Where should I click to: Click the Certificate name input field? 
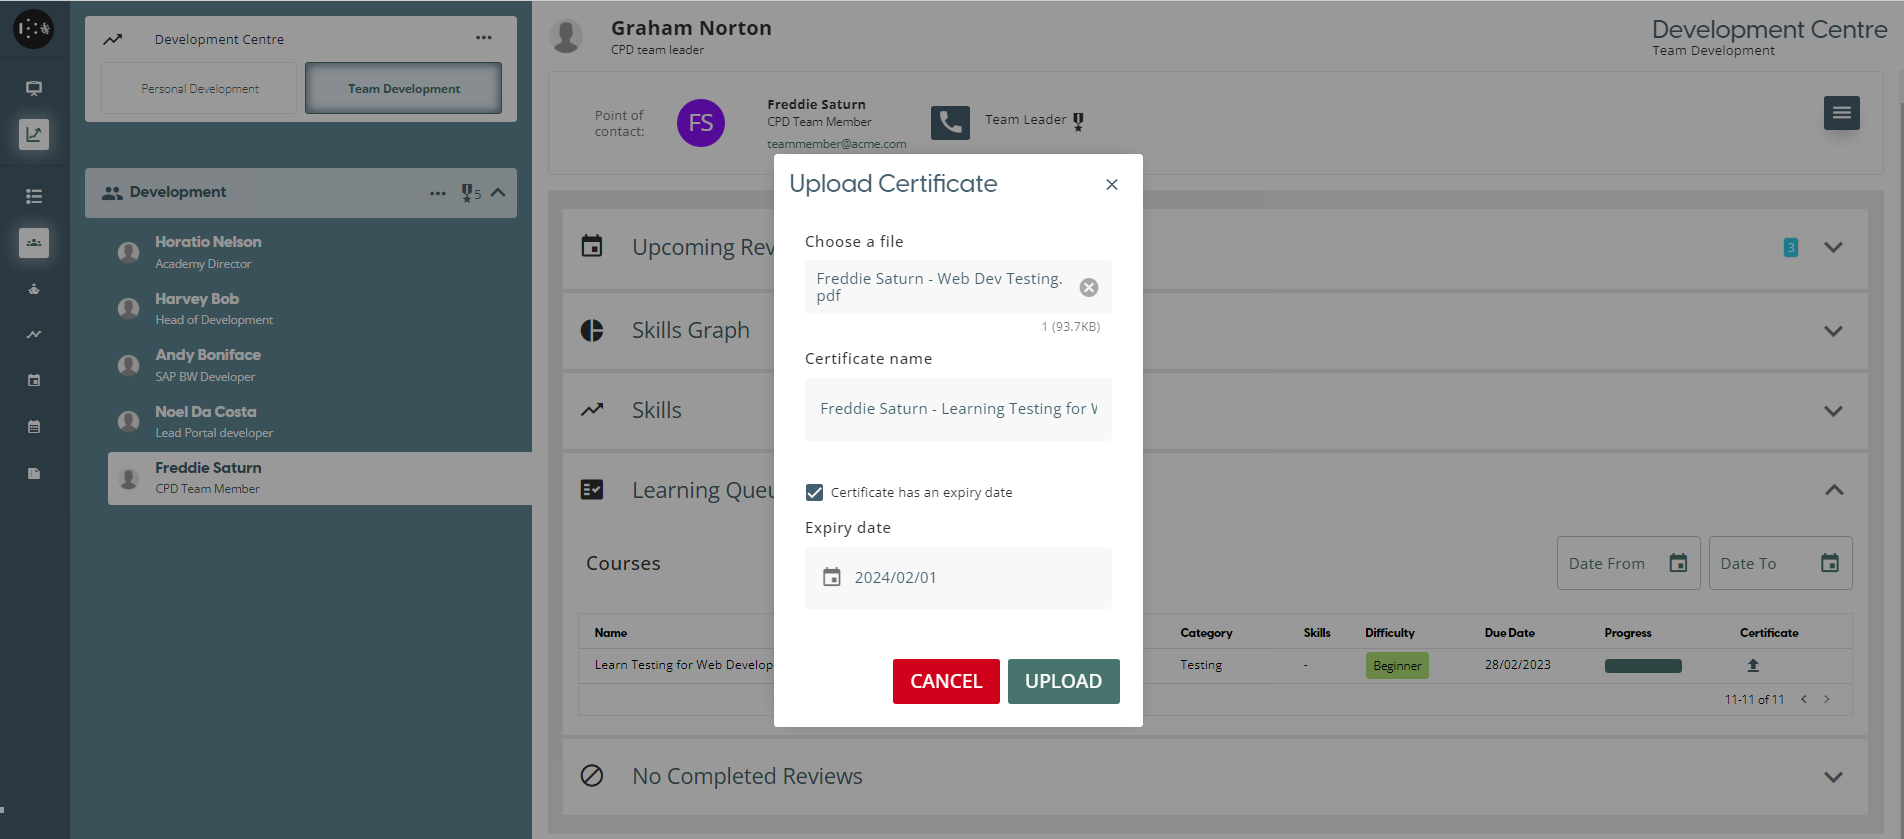click(x=957, y=409)
